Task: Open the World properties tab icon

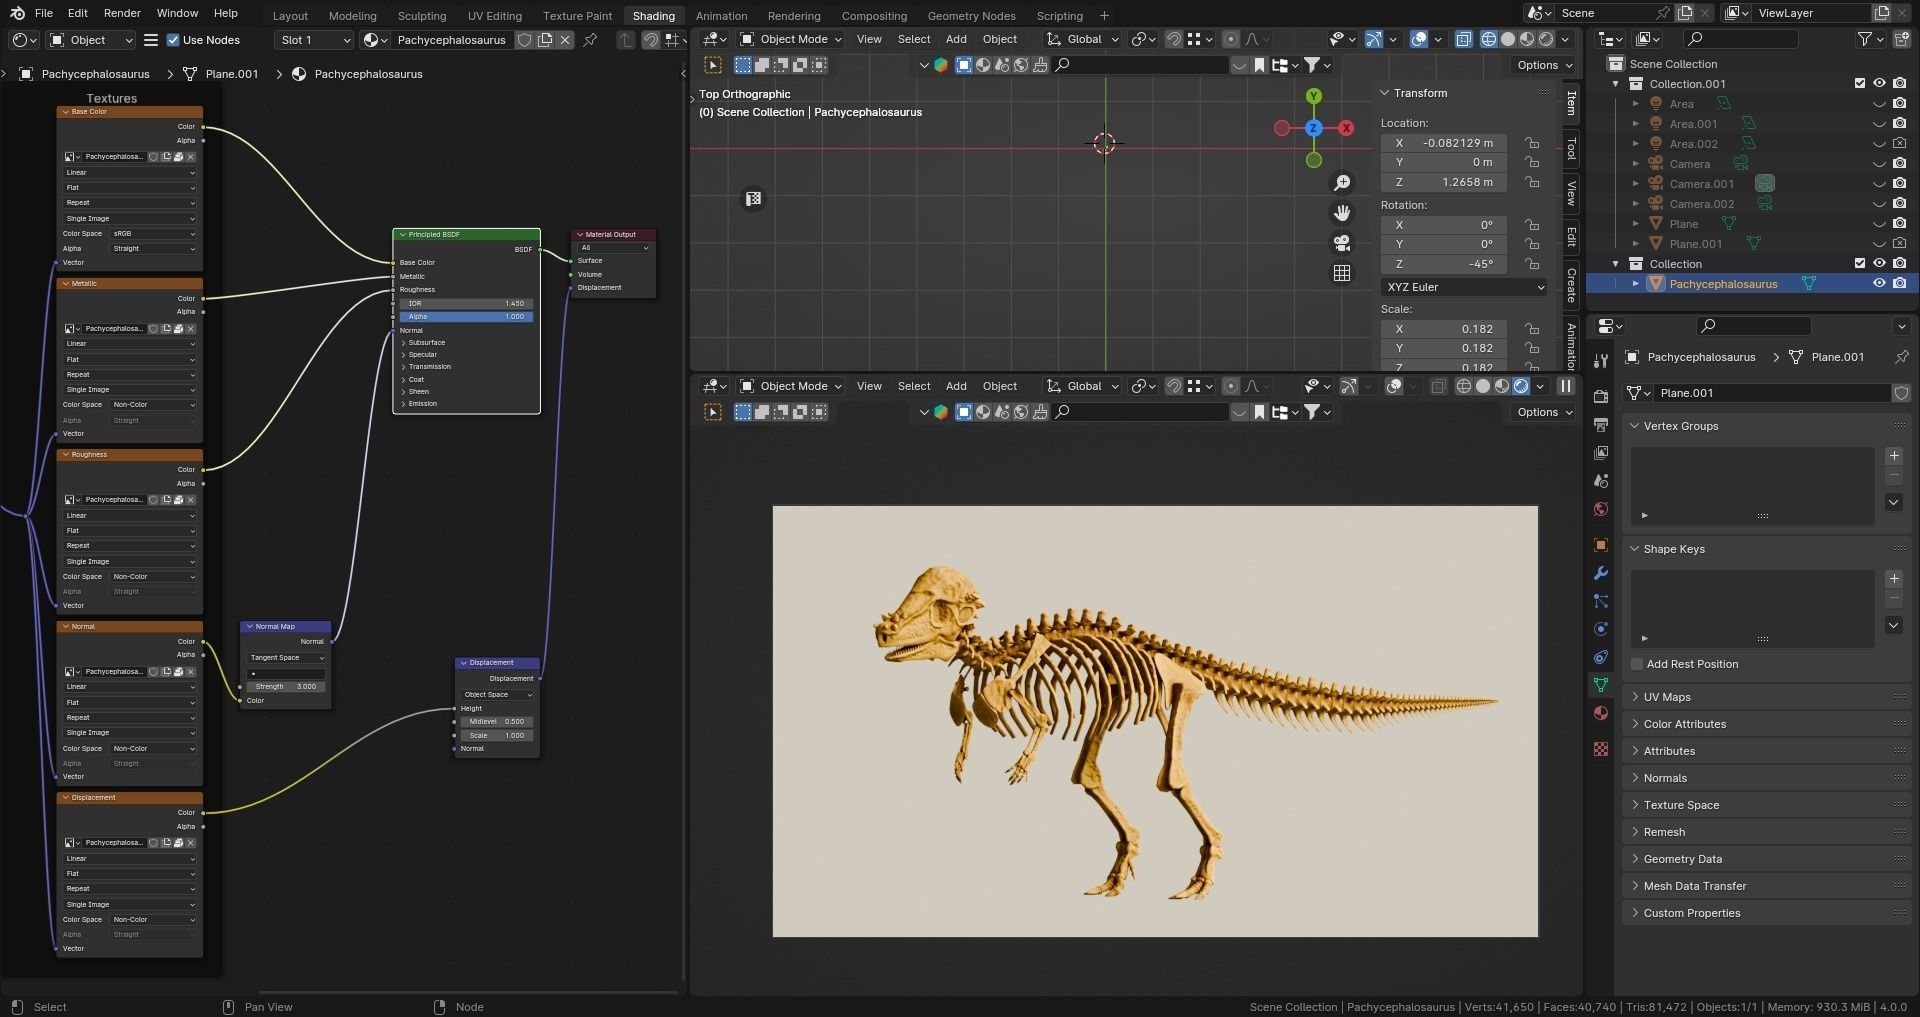Action: [x=1601, y=509]
